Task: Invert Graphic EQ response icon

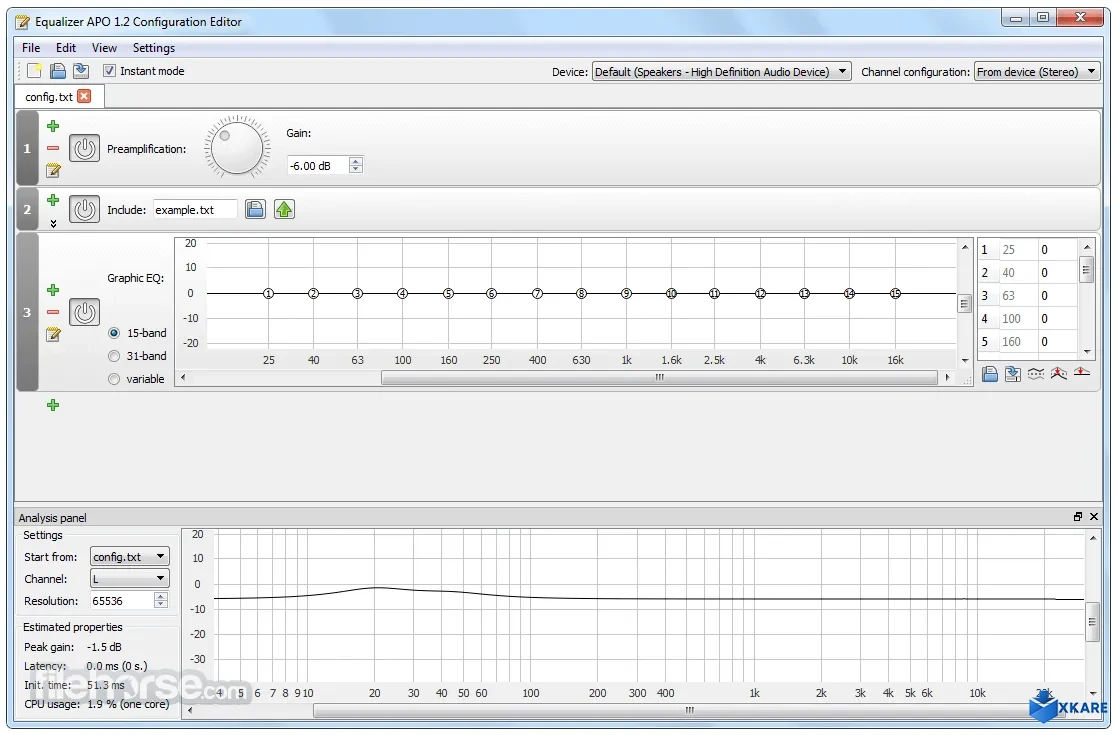Action: (1036, 374)
